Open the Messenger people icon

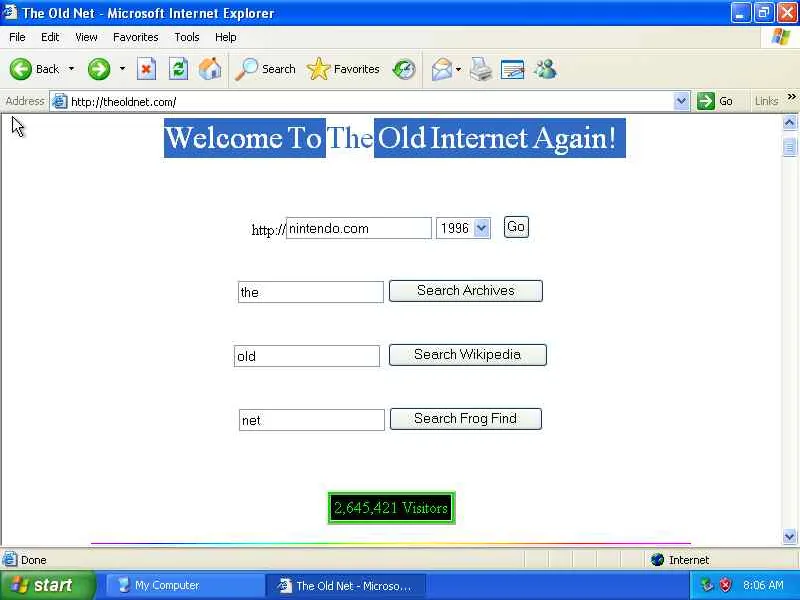tap(545, 69)
